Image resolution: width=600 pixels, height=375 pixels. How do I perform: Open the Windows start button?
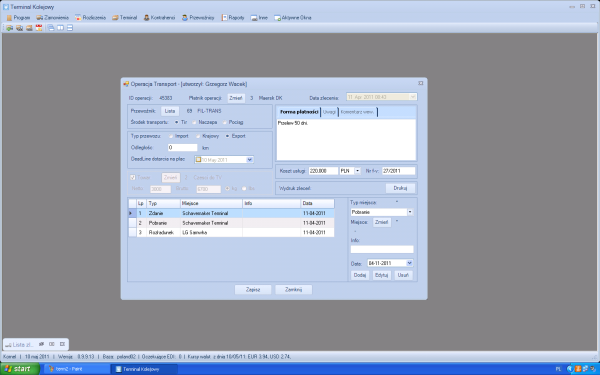point(20,369)
